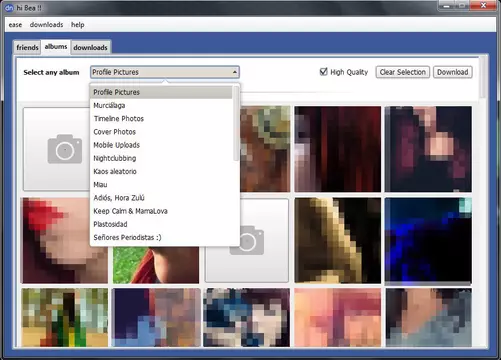
Task: Choose 'Mobile Uploads' from the album list
Action: point(161,145)
